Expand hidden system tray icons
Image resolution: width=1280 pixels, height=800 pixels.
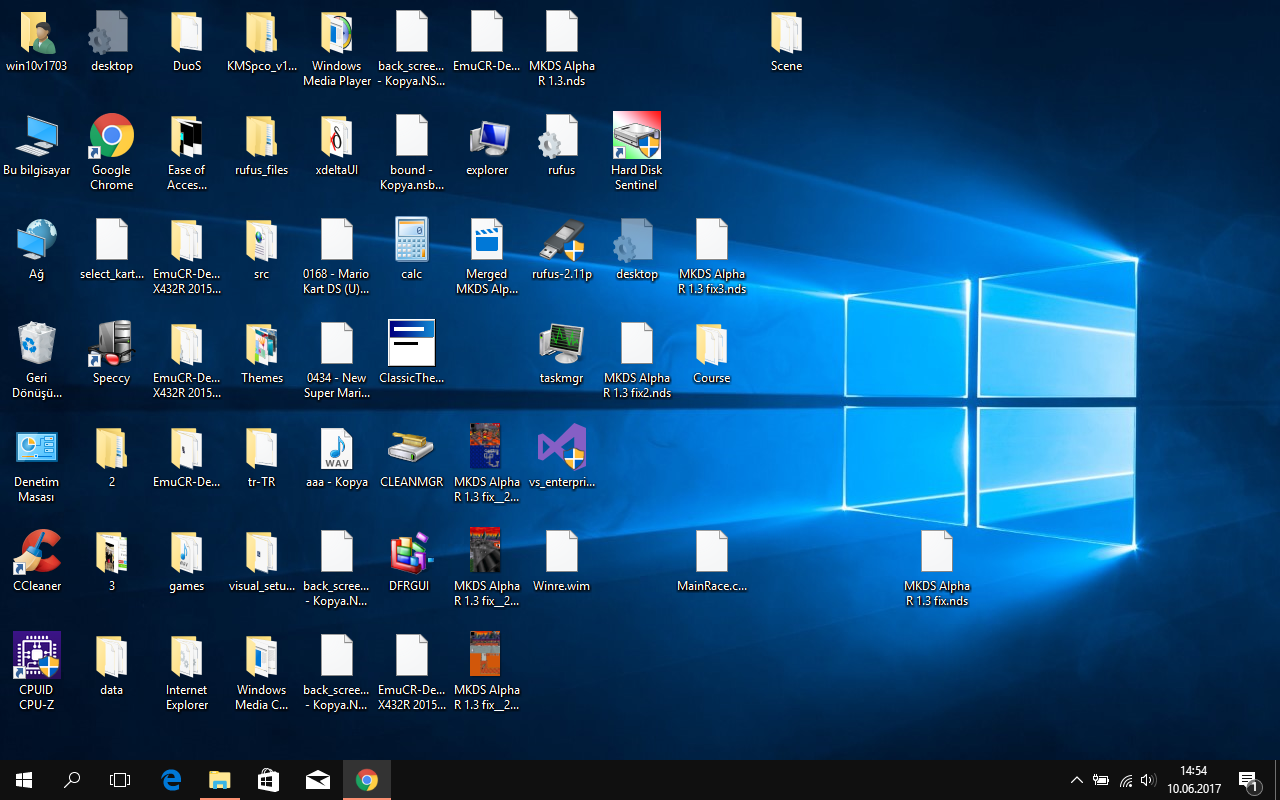point(1076,780)
